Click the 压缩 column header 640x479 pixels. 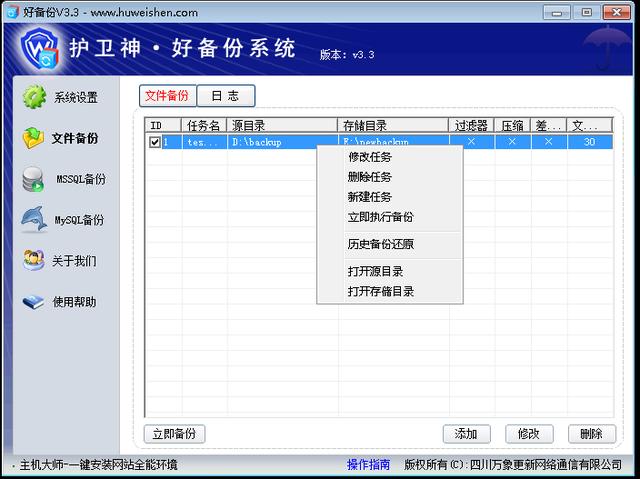512,125
